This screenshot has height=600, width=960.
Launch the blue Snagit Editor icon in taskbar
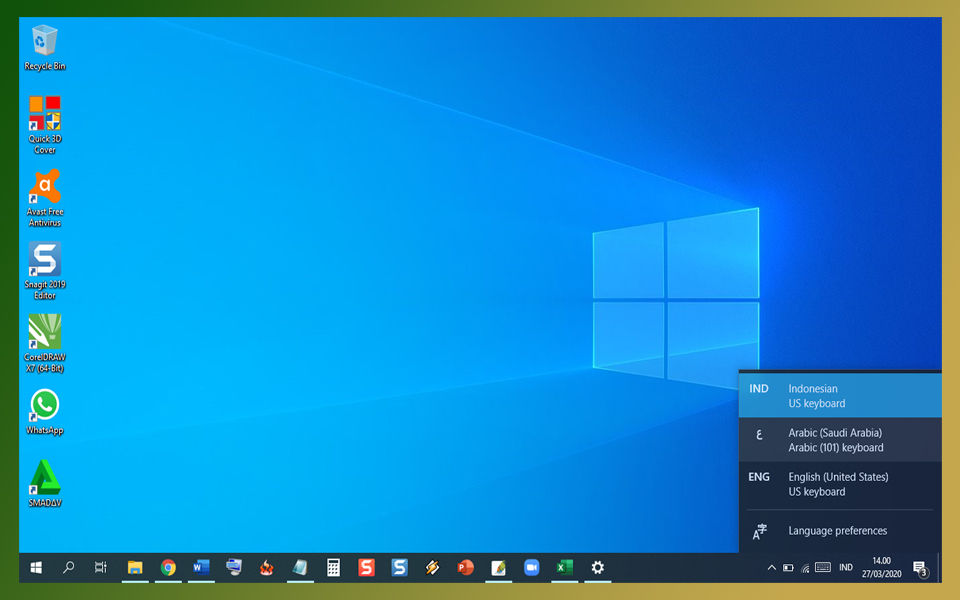point(399,568)
